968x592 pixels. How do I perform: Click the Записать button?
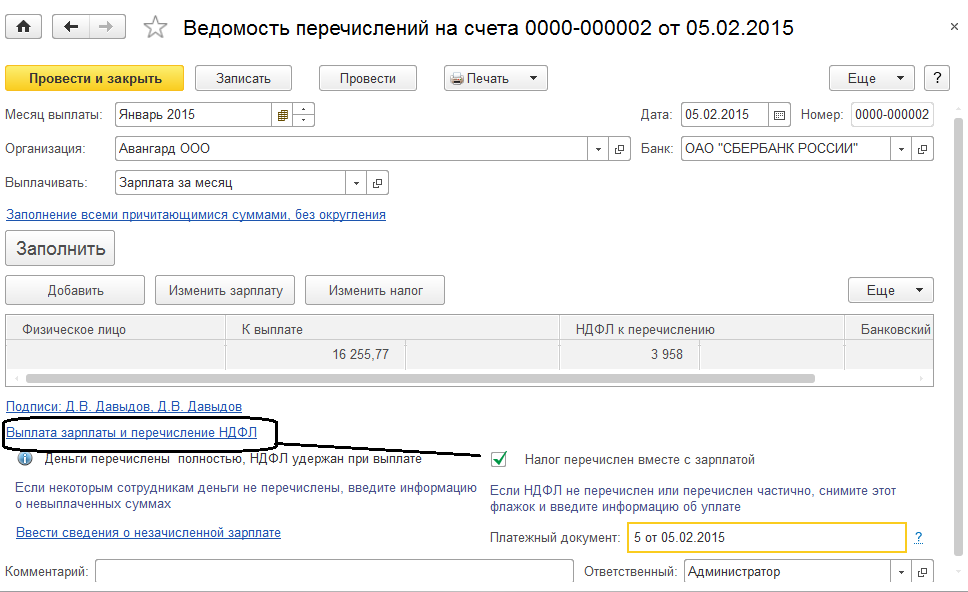click(243, 78)
